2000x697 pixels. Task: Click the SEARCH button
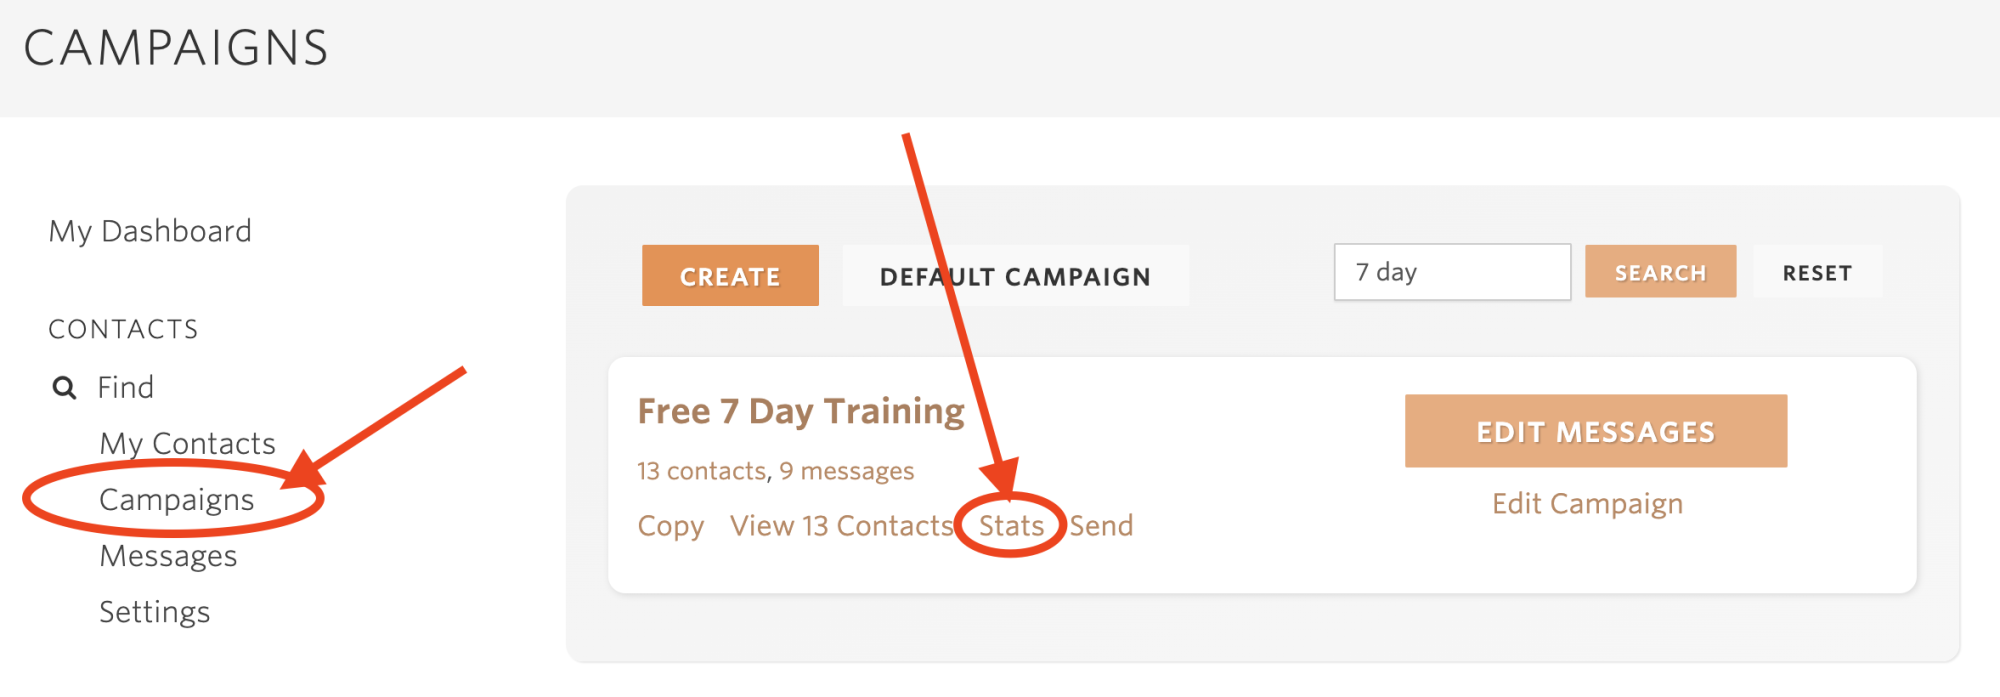point(1660,272)
